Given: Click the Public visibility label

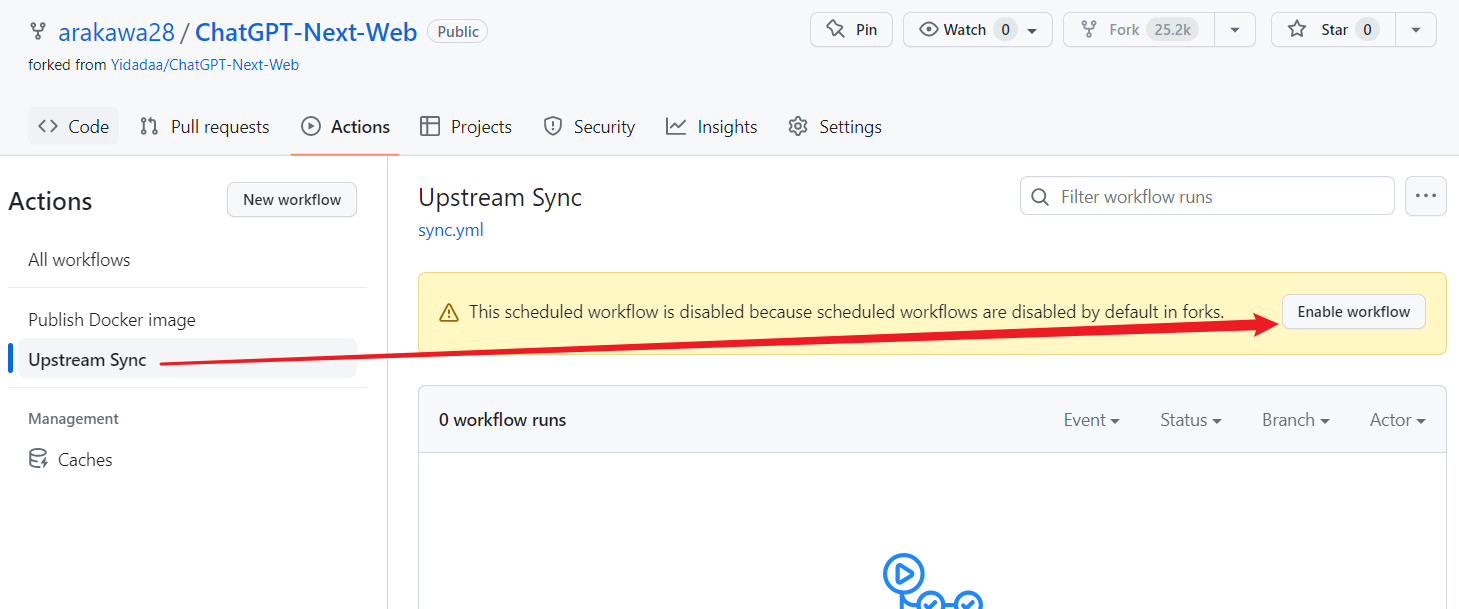Looking at the screenshot, I should click(458, 32).
